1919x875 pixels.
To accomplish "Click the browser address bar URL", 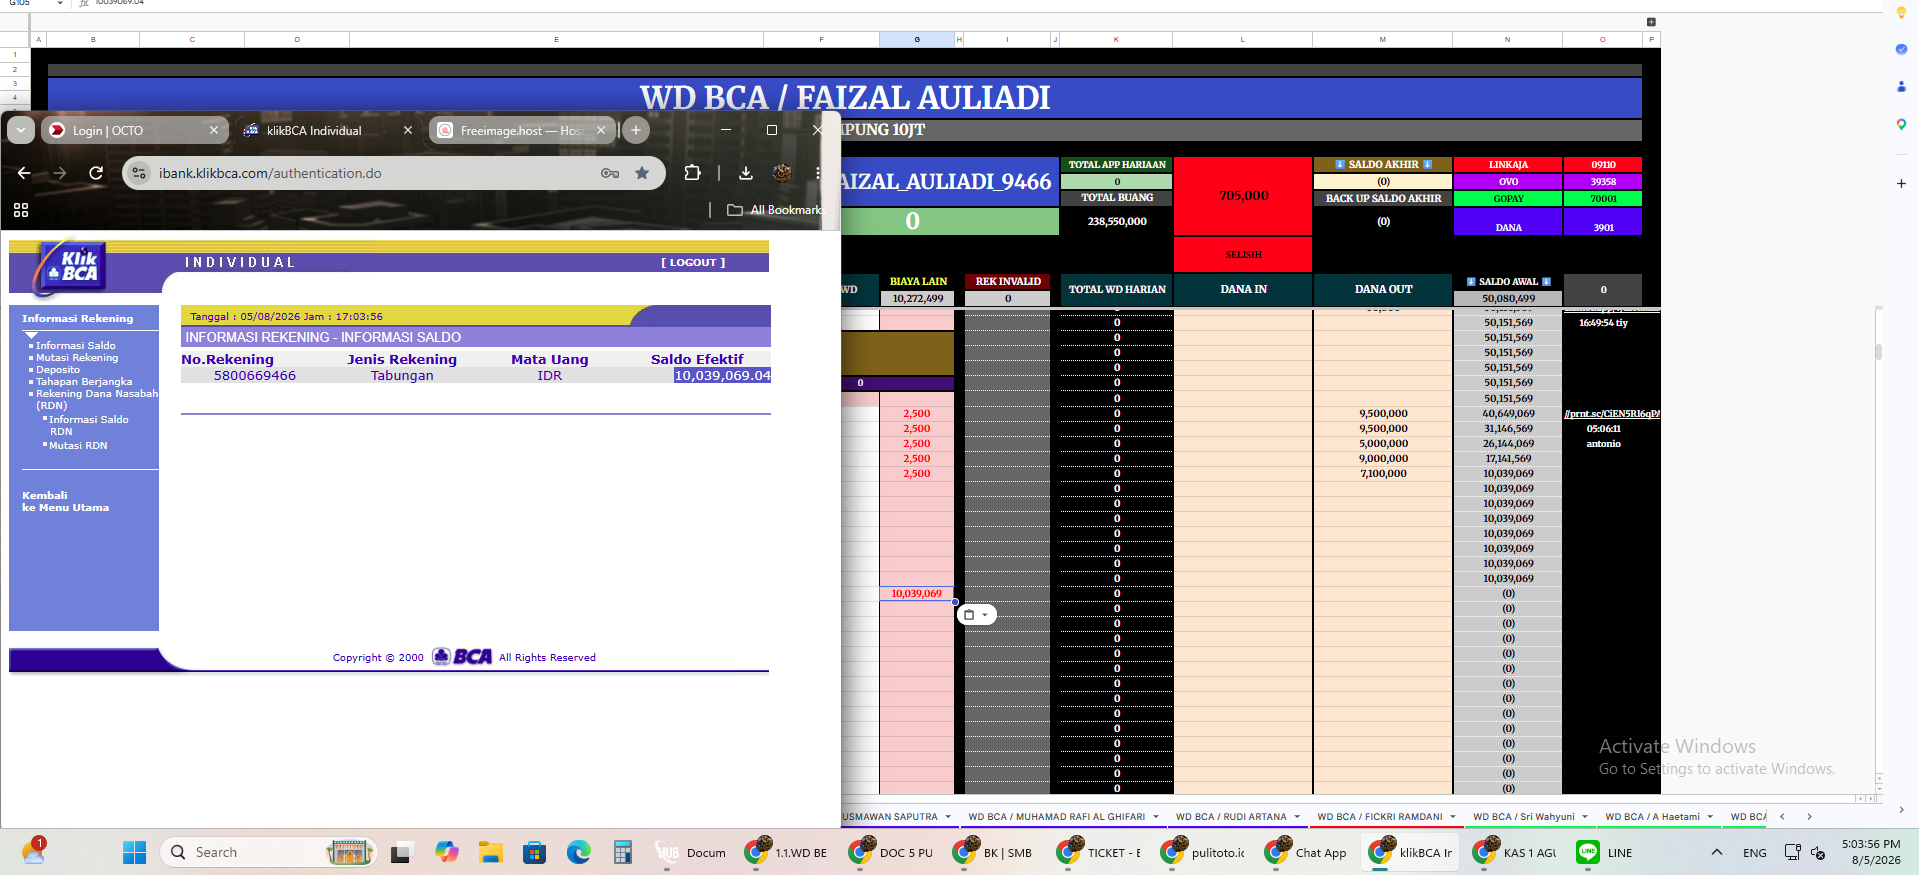I will (x=270, y=173).
